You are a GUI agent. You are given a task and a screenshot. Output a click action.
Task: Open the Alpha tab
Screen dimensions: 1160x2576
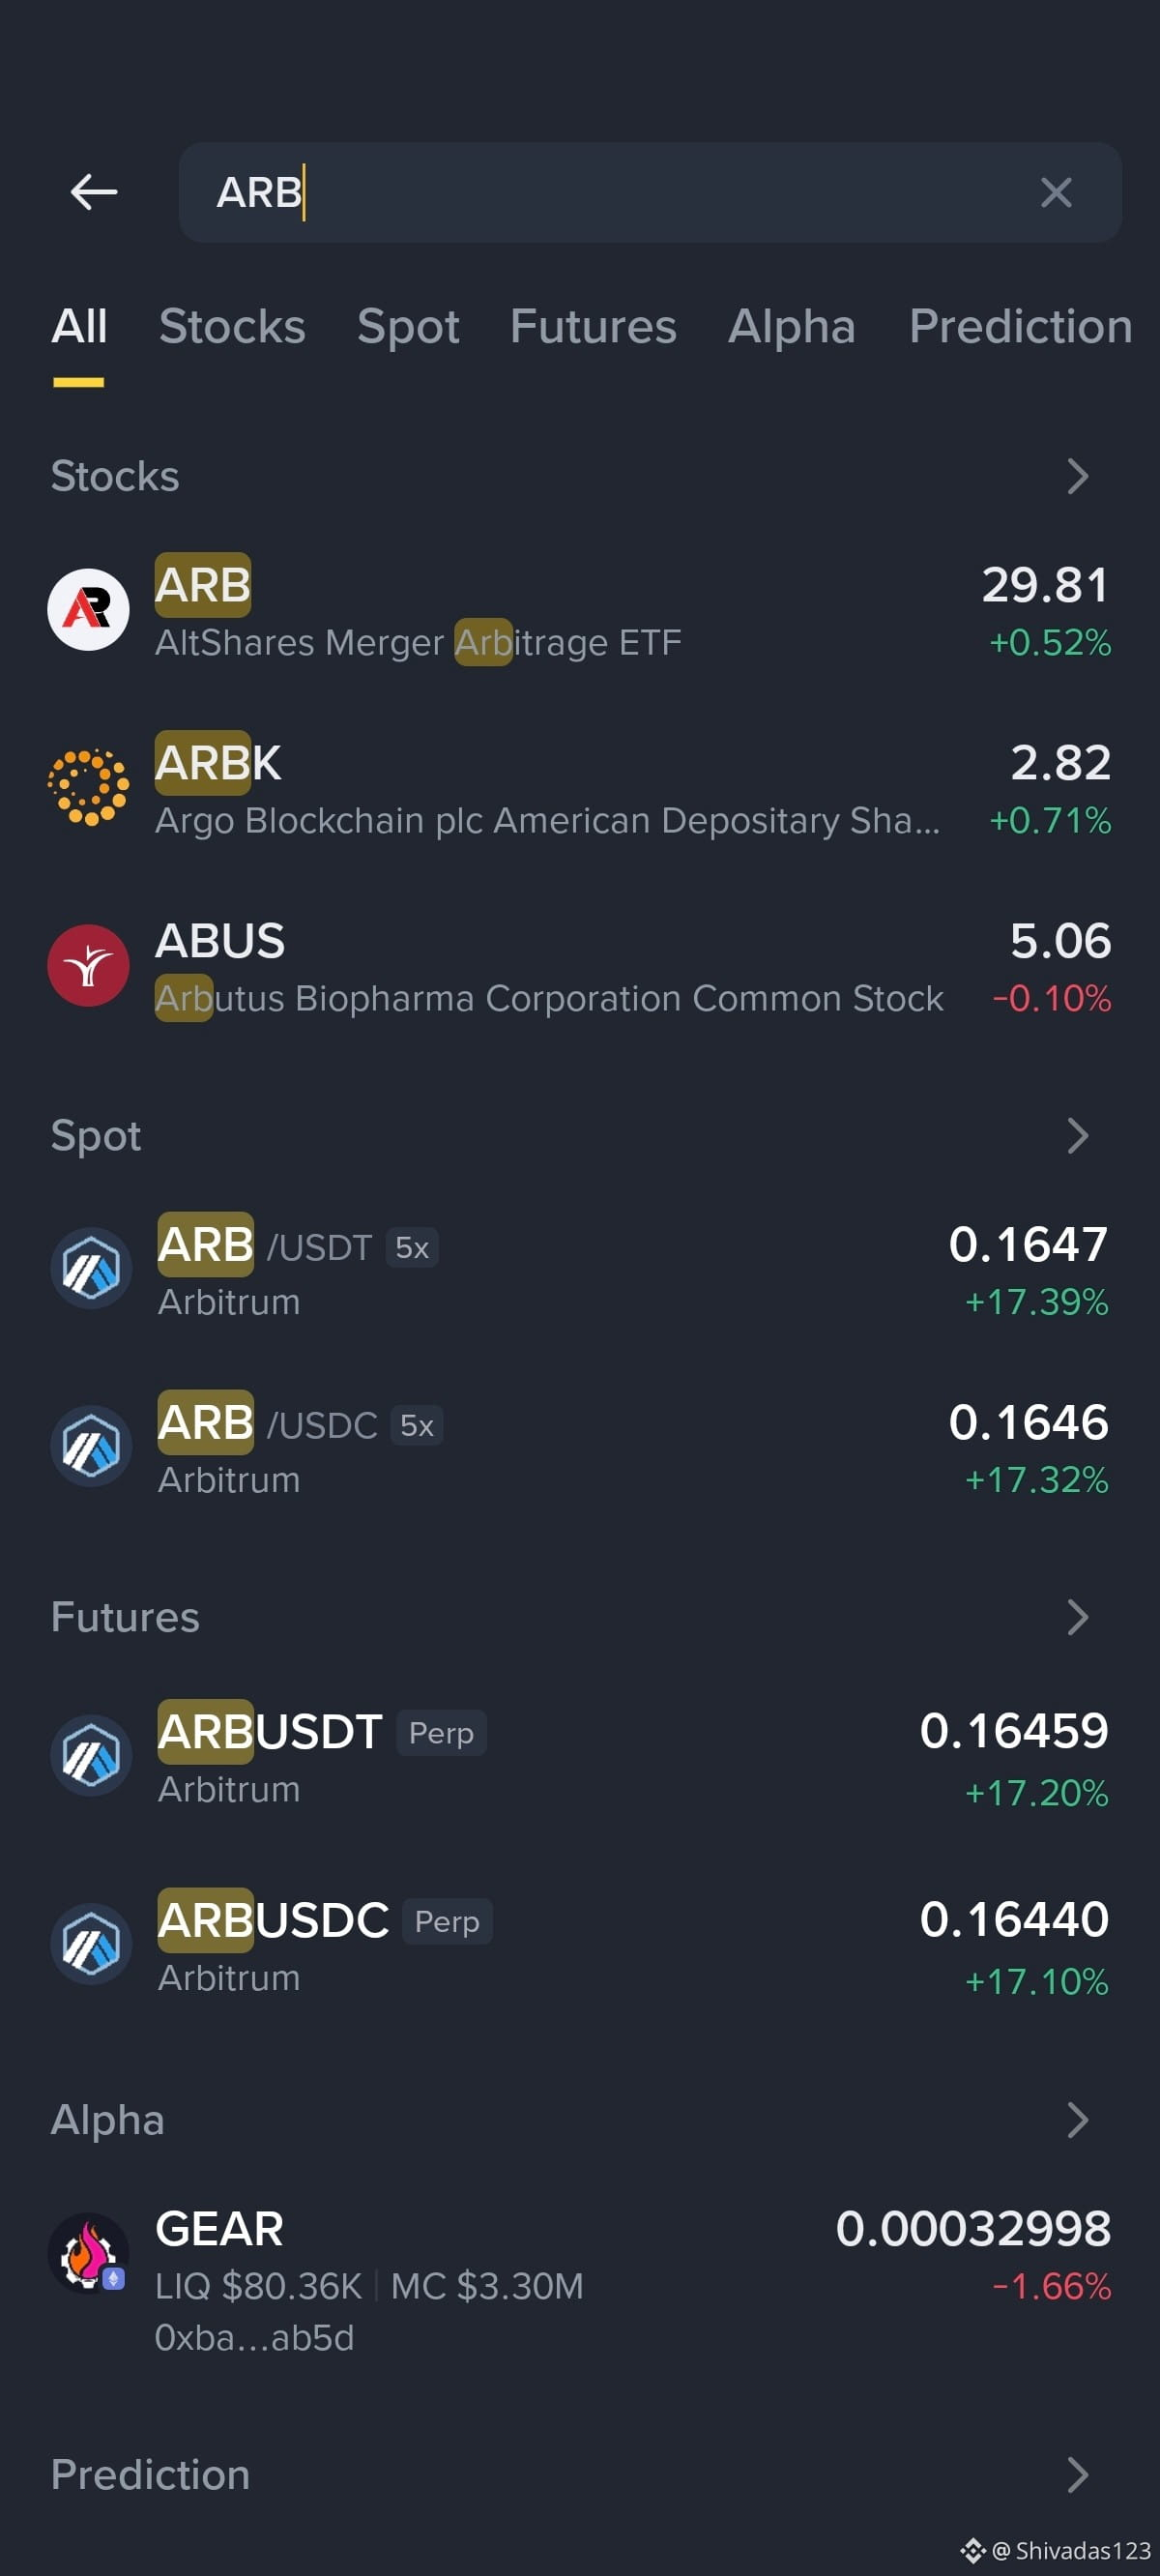791,327
